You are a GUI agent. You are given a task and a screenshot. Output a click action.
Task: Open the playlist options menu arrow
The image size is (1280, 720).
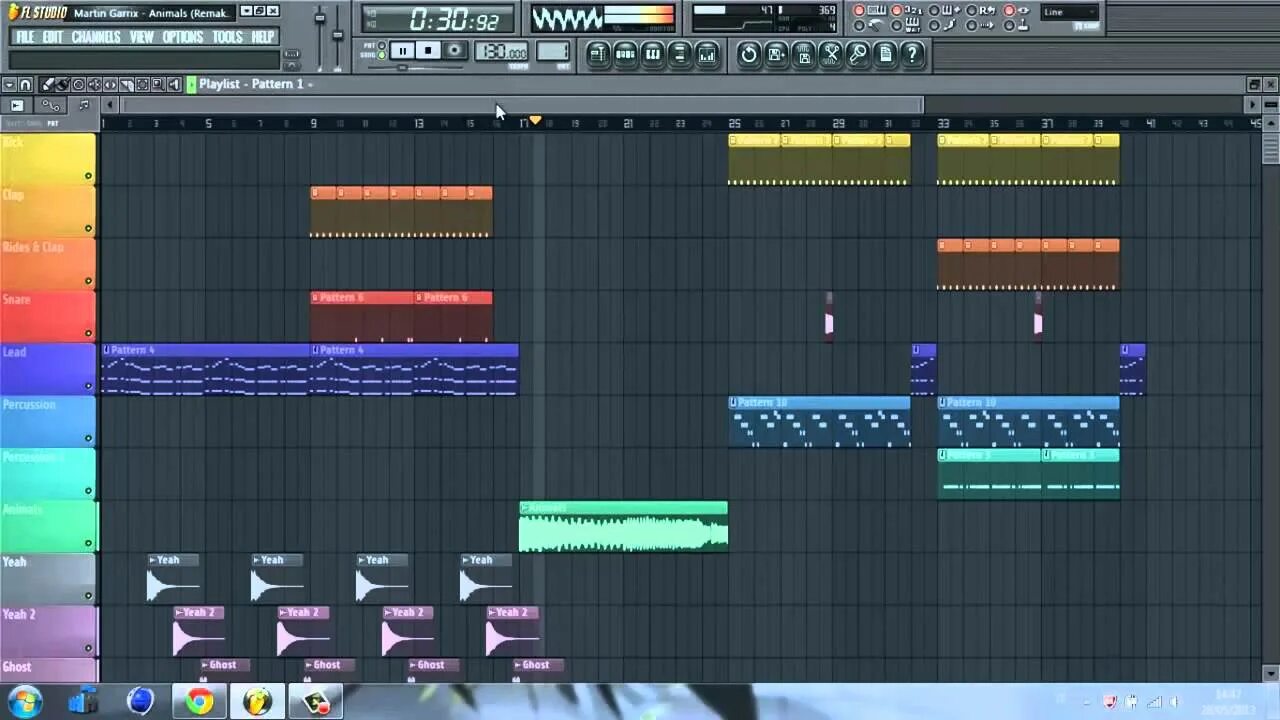coord(9,85)
